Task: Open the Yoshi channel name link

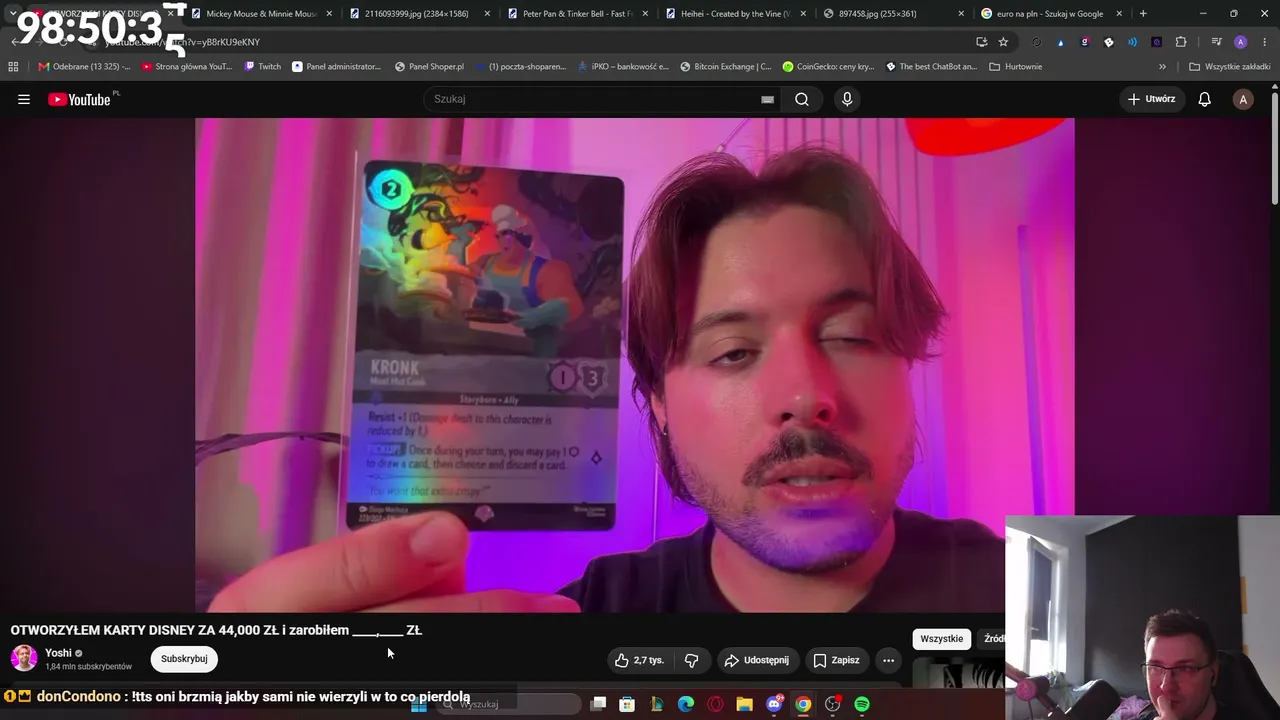Action: point(58,653)
